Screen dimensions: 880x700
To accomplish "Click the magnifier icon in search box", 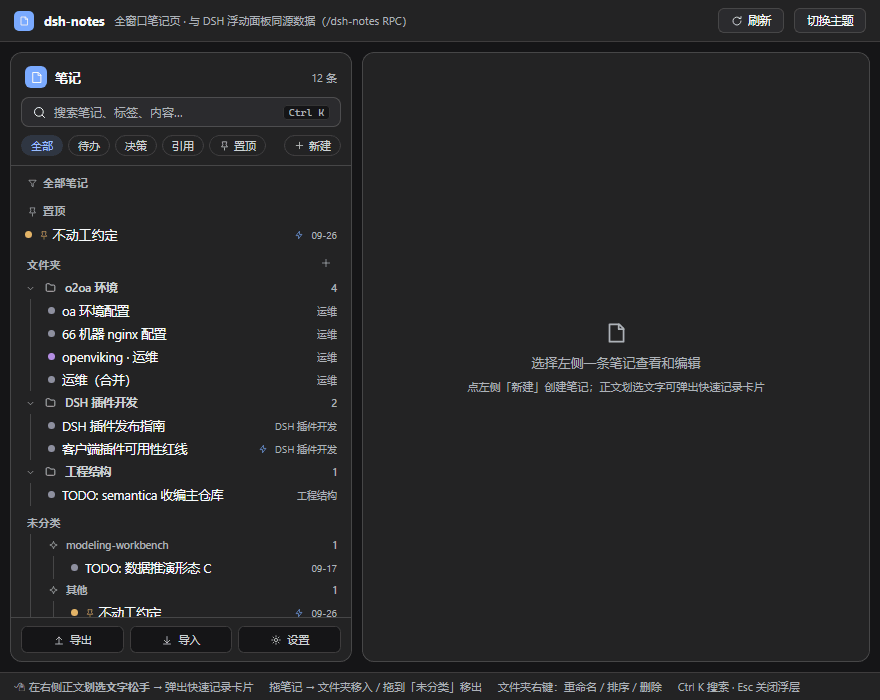I will pyautogui.click(x=39, y=113).
